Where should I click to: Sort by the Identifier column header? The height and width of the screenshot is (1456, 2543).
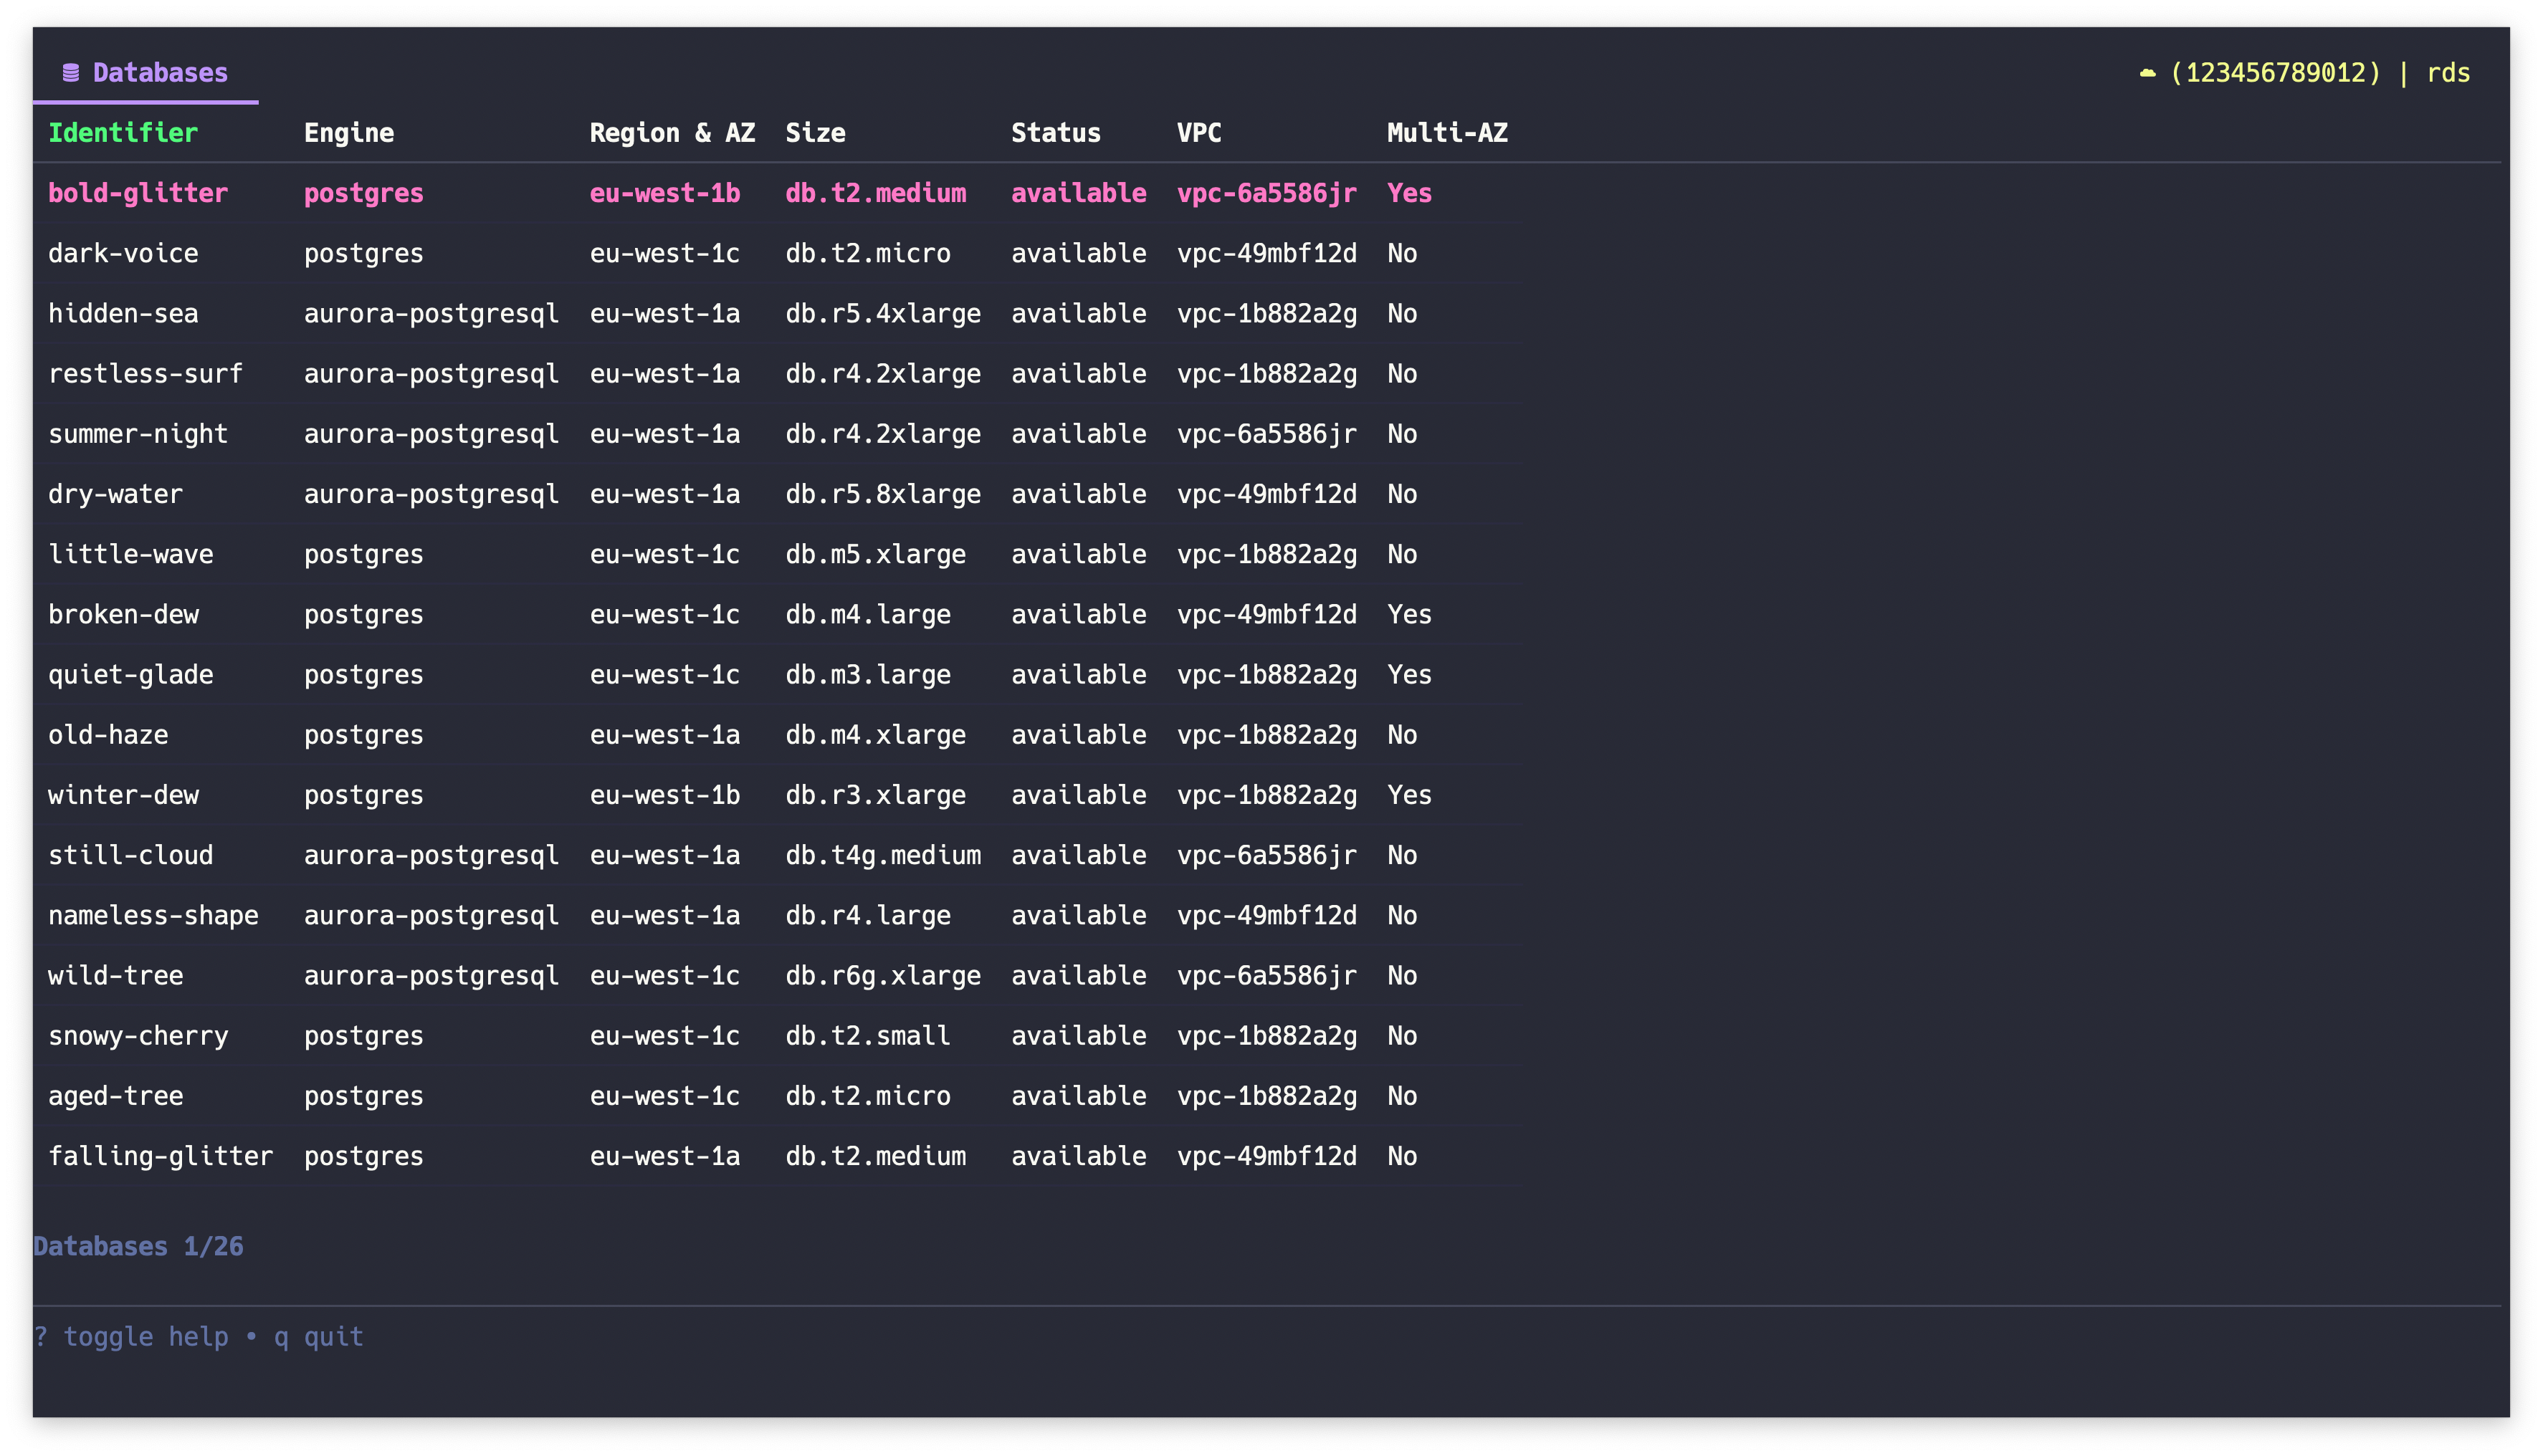tap(123, 133)
